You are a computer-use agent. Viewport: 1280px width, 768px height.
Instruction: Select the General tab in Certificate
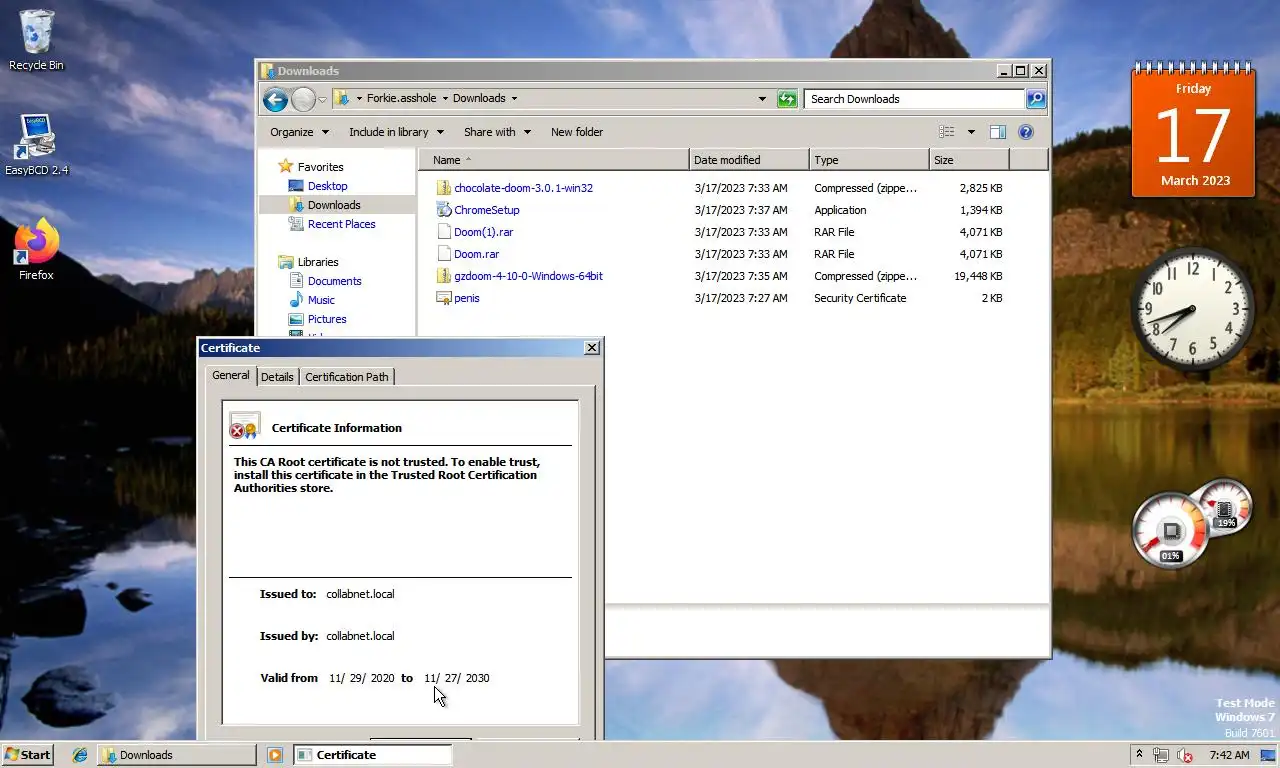pyautogui.click(x=231, y=375)
